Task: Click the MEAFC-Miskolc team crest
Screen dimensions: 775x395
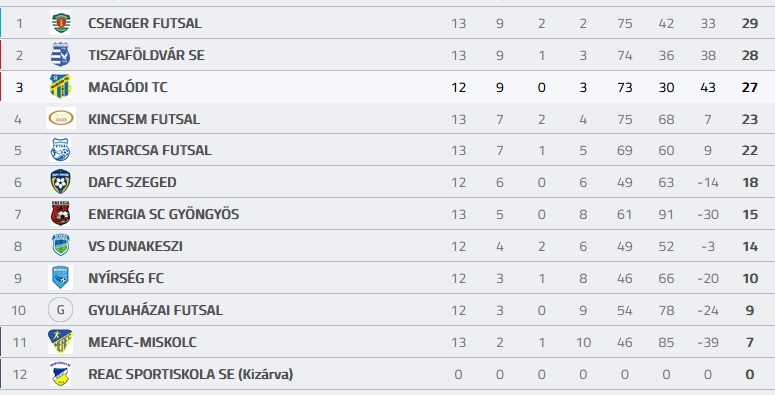Action: click(60, 342)
